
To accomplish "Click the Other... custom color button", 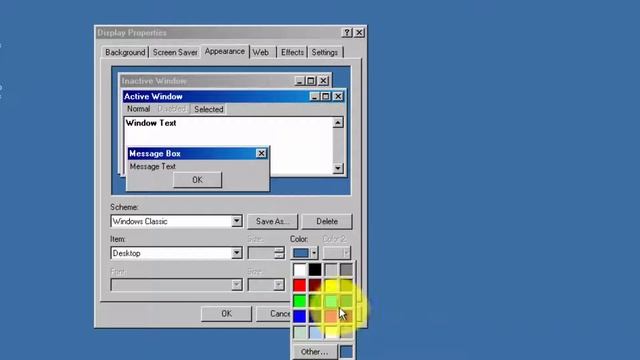I will [x=315, y=352].
